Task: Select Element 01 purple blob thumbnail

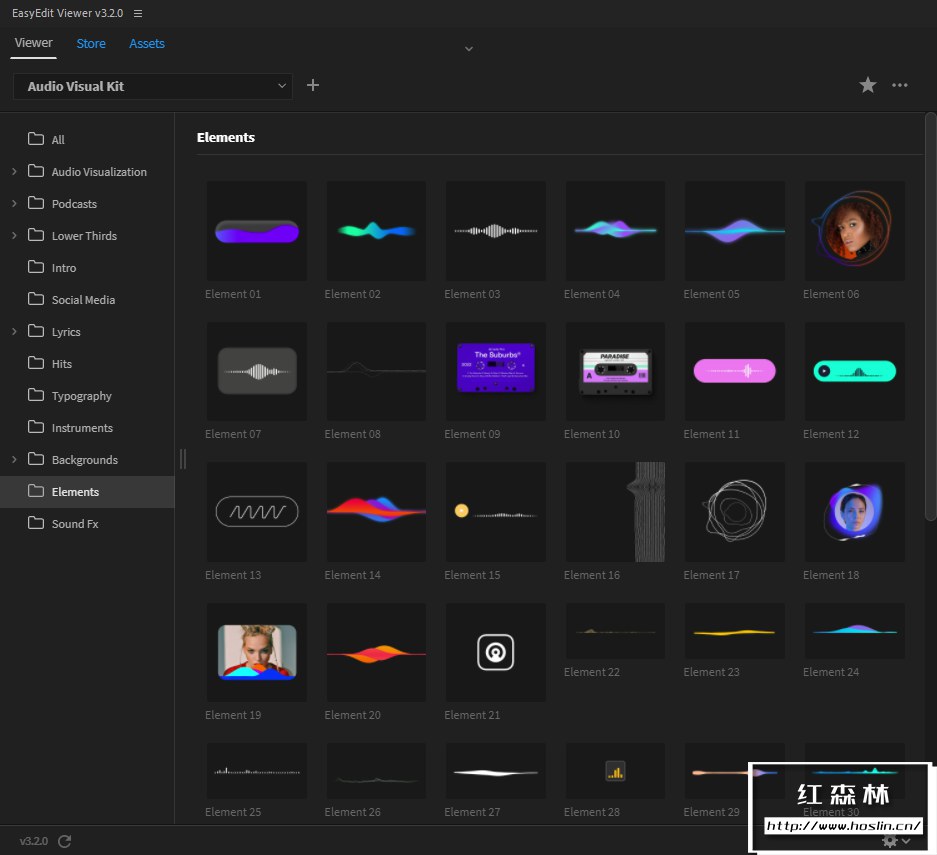Action: click(x=256, y=231)
